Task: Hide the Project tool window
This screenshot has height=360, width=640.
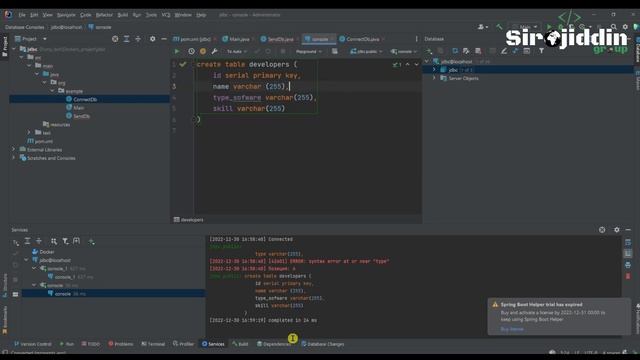Action: (x=164, y=39)
